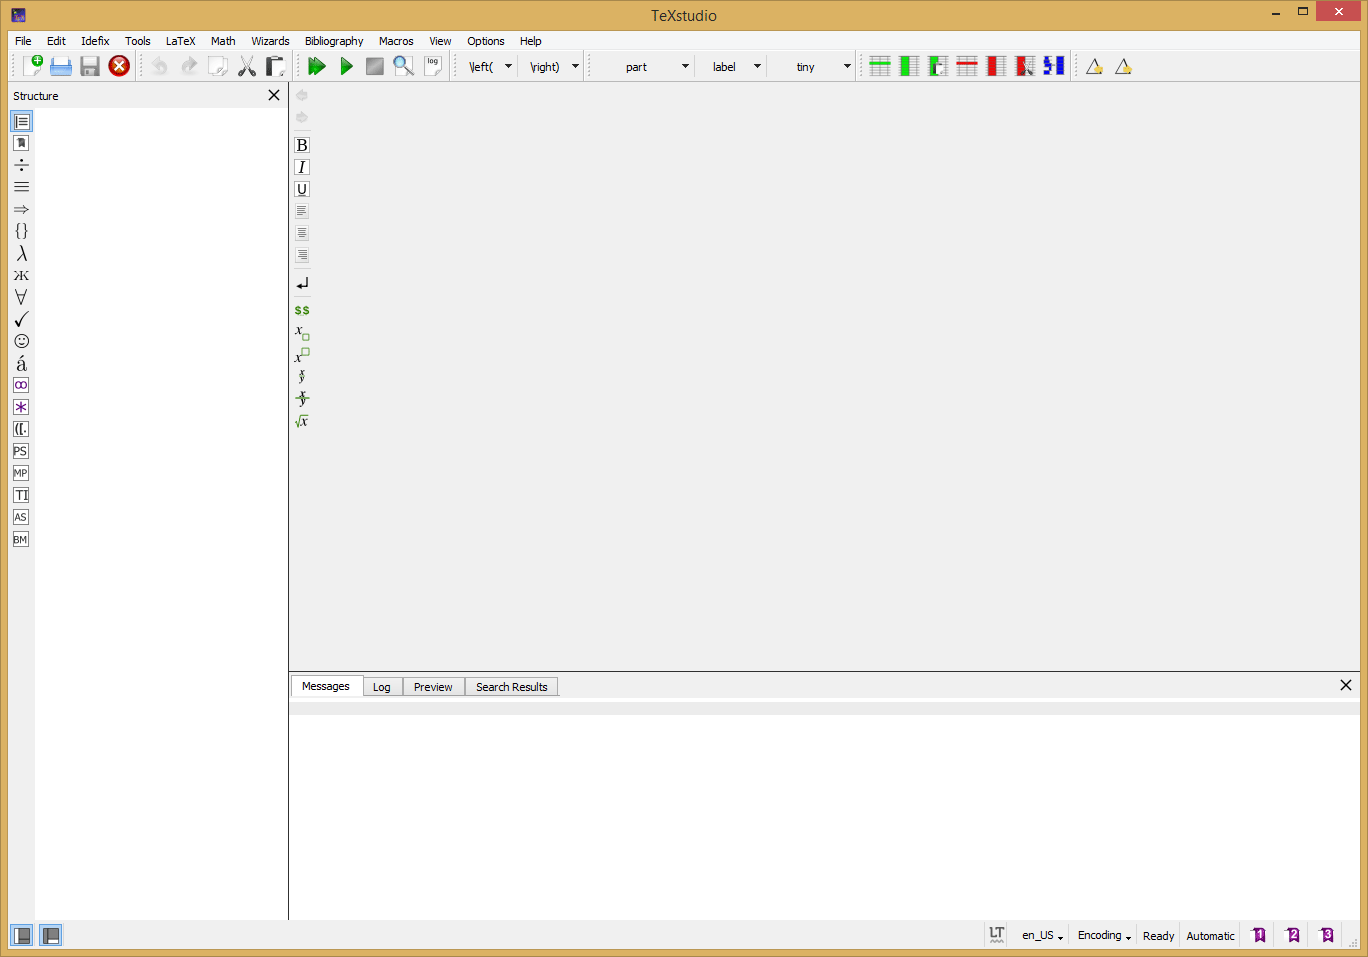1368x957 pixels.
Task: Click the Save floppy disk icon
Action: pyautogui.click(x=90, y=66)
